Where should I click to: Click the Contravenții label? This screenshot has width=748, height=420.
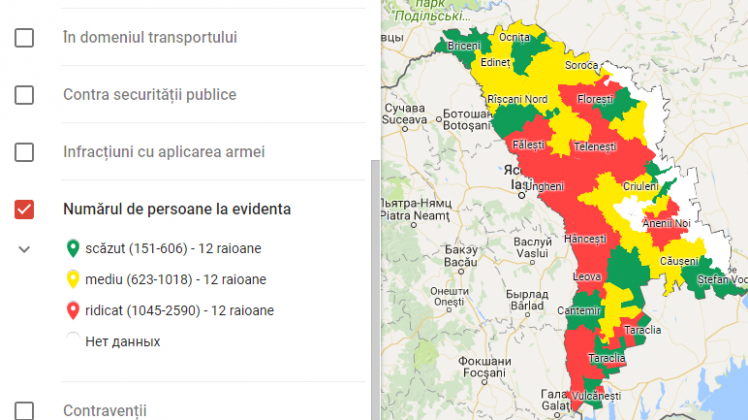tap(105, 410)
